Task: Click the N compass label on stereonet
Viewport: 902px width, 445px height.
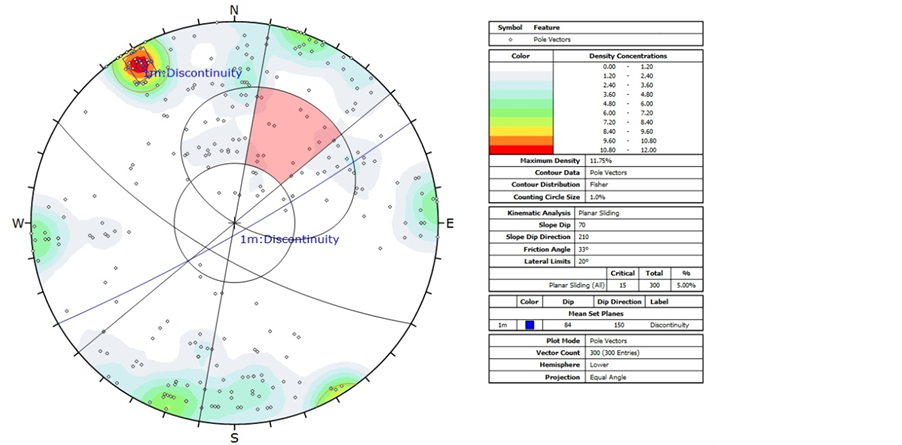Action: (235, 11)
